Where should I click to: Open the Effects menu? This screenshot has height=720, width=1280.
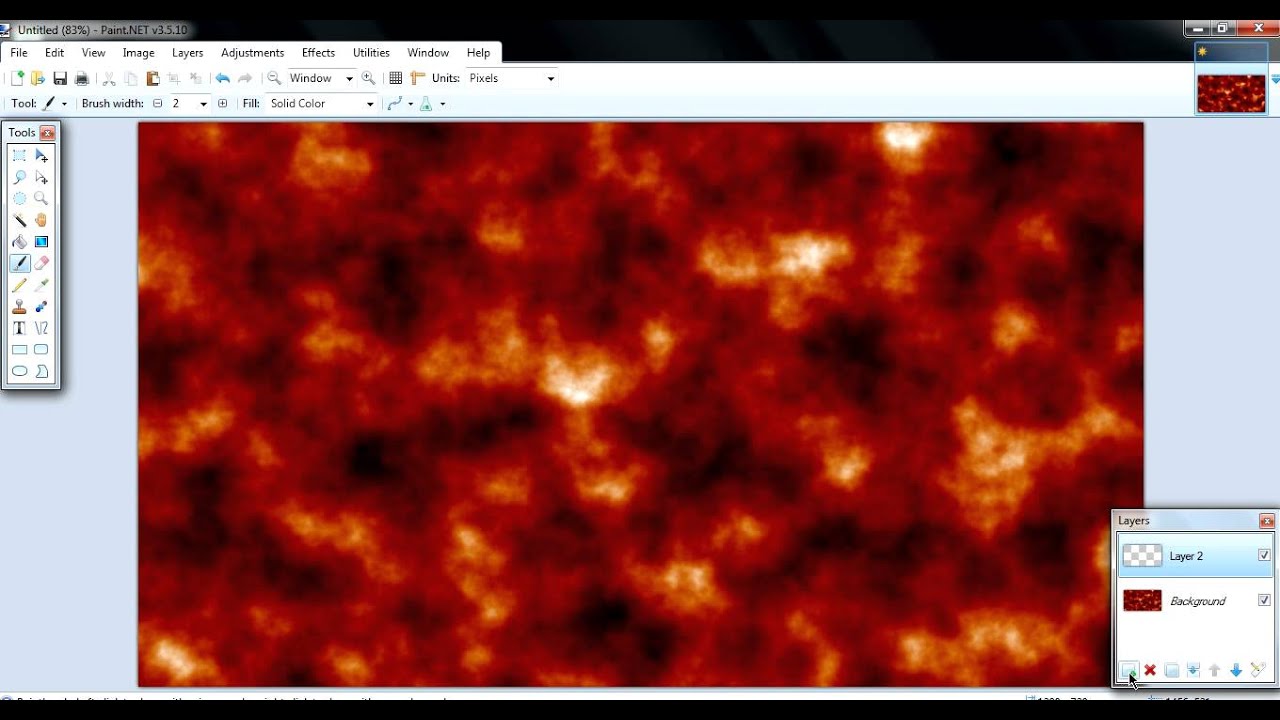tap(318, 53)
